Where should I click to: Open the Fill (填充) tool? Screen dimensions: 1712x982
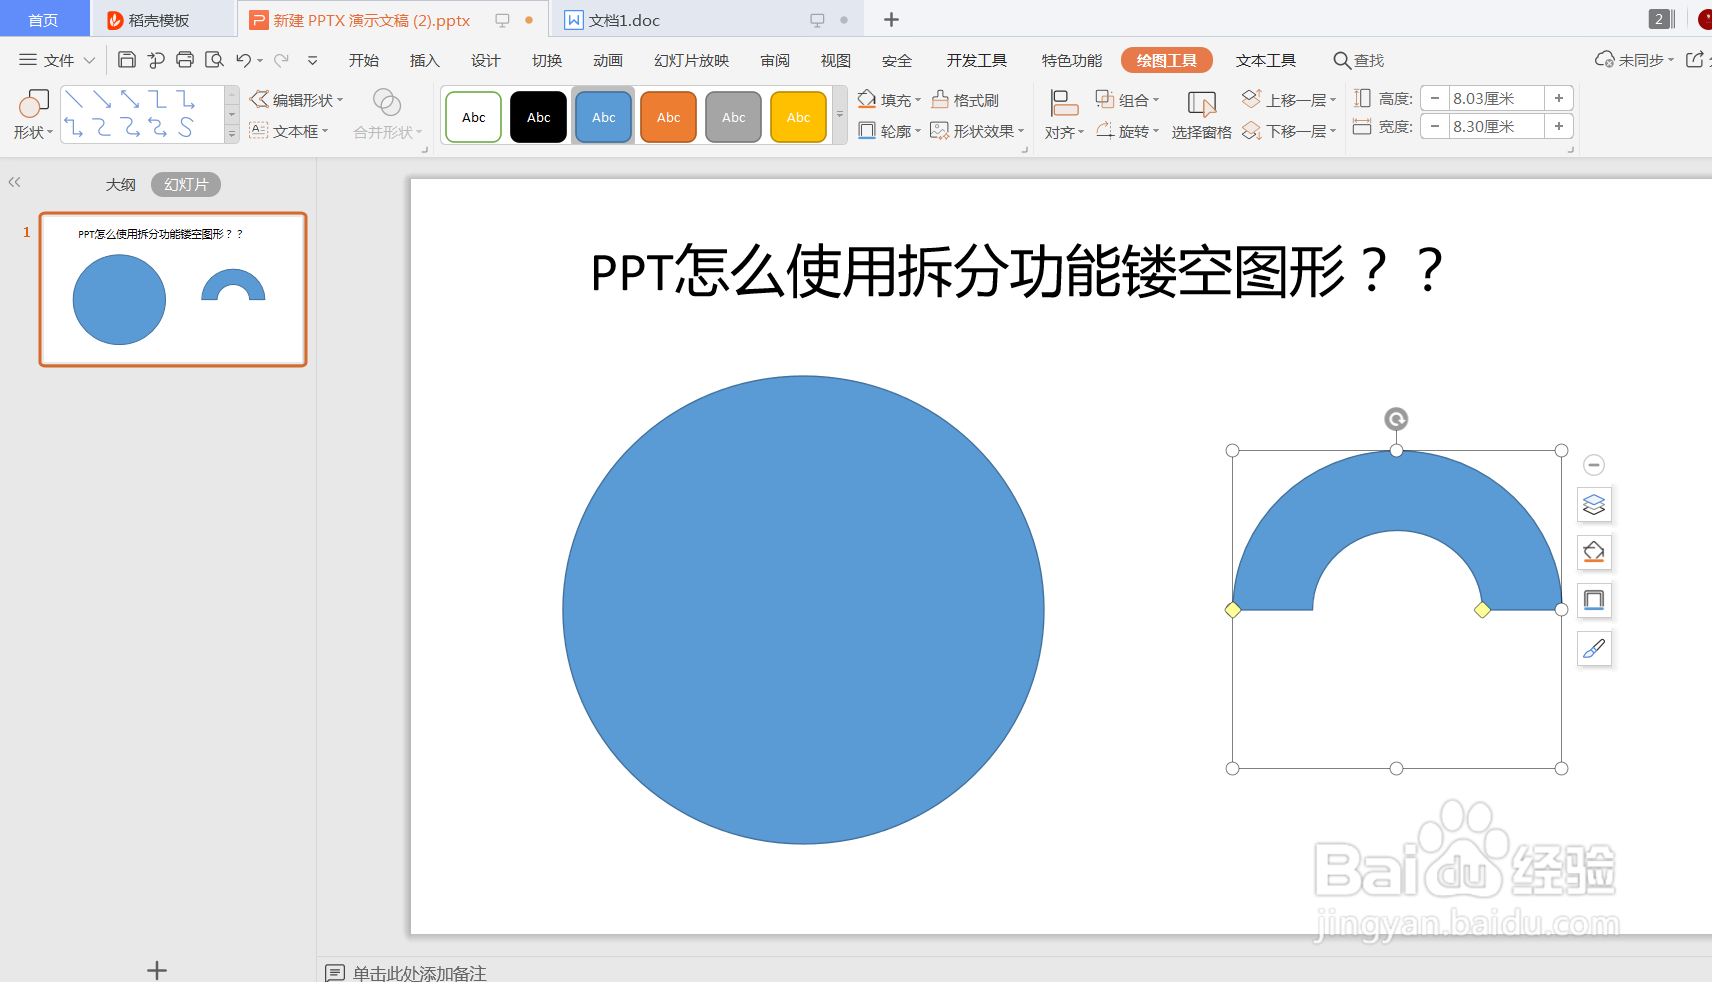(889, 99)
